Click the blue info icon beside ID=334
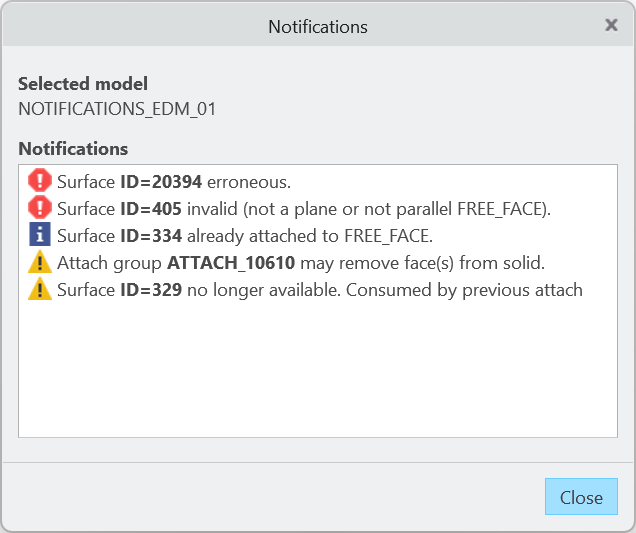Screen dimensions: 636x533 [39, 235]
